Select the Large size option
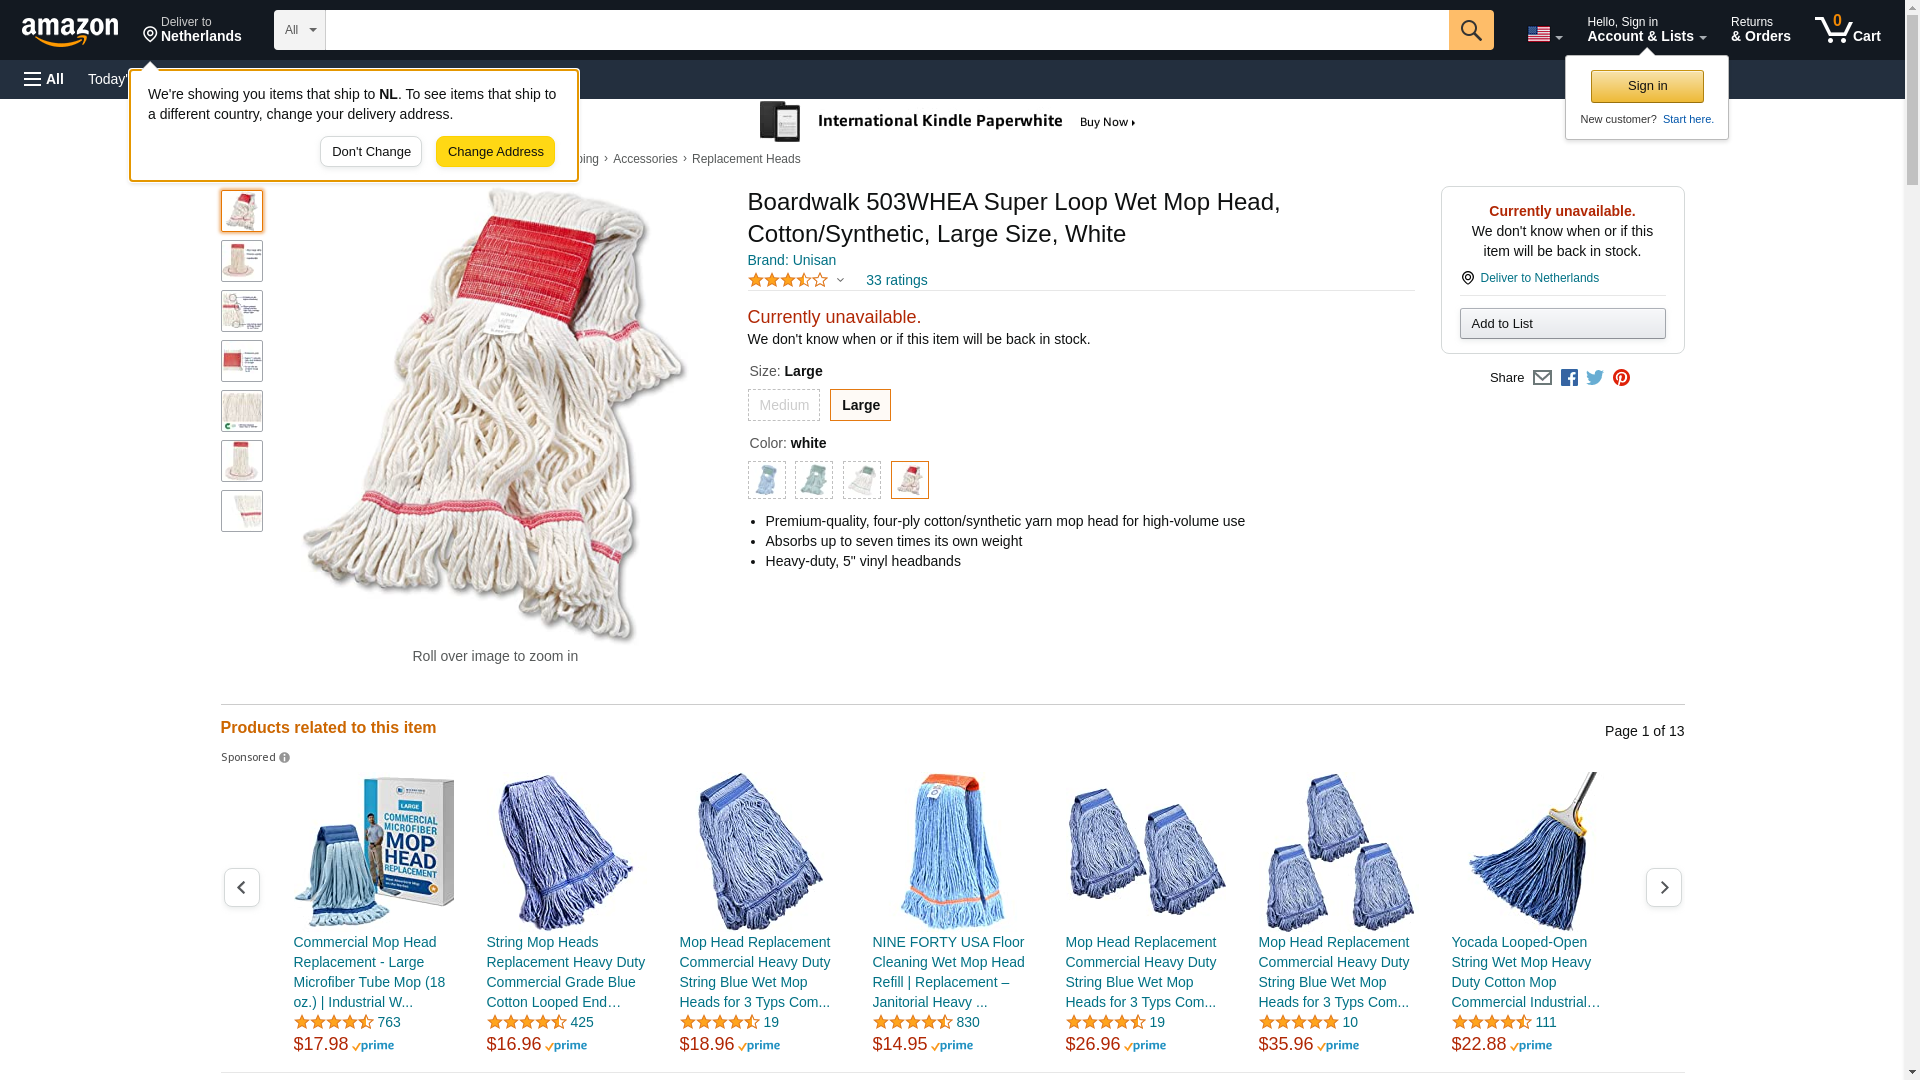The height and width of the screenshot is (1080, 1920). (x=860, y=405)
